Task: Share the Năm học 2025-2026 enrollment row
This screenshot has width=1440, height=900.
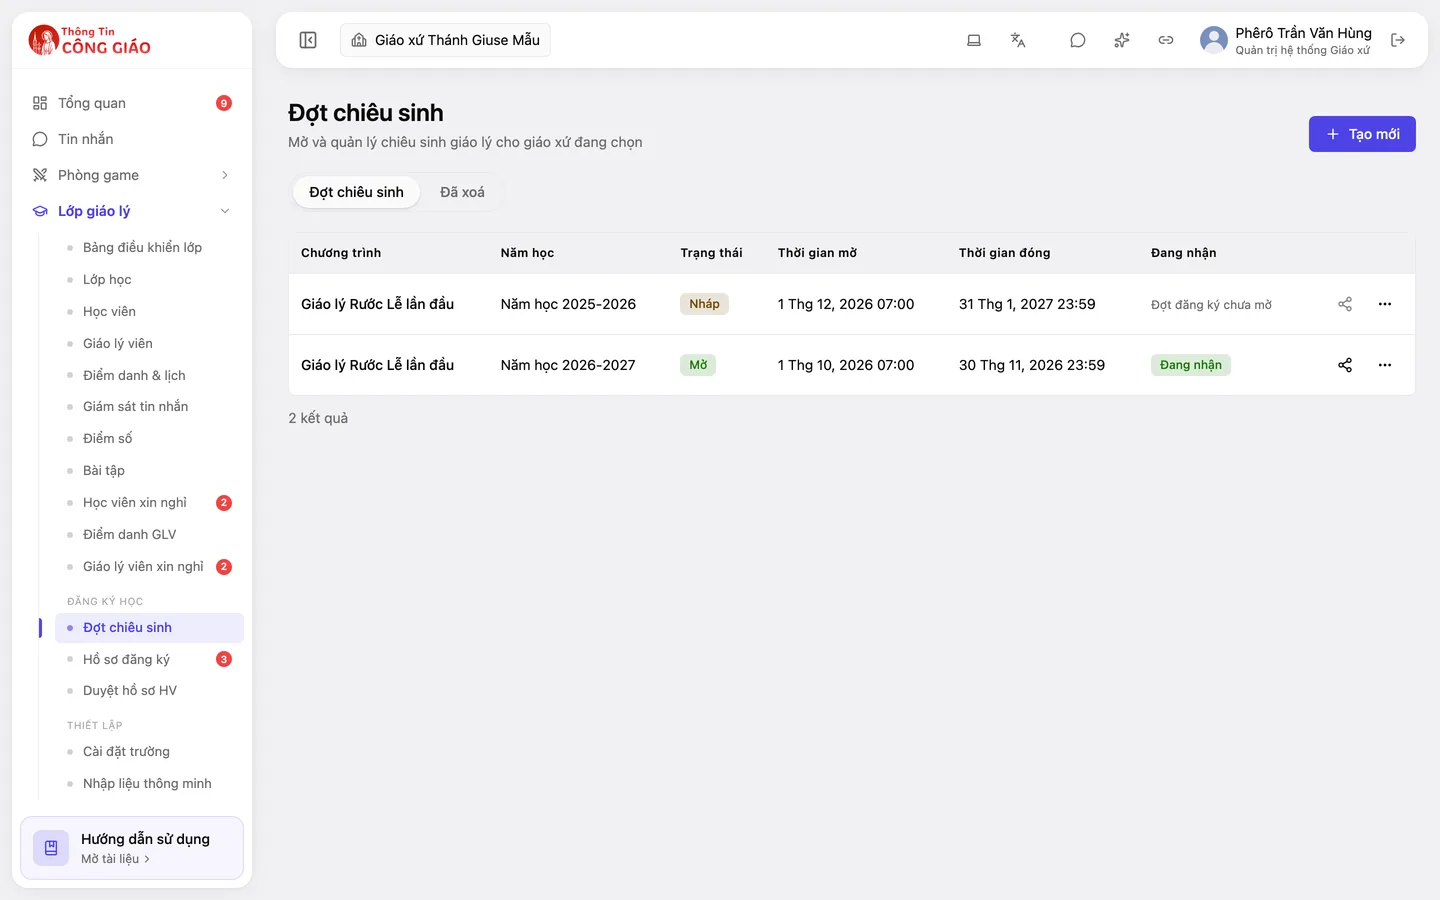Action: click(1345, 304)
